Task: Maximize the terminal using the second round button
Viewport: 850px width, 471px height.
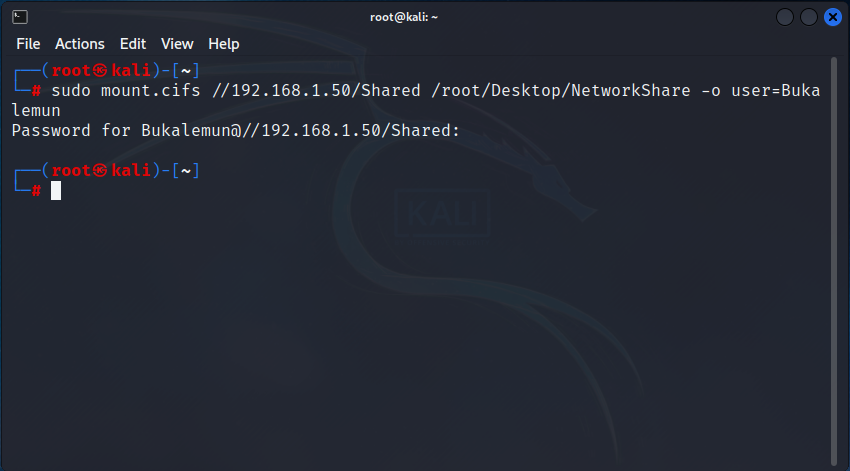Action: (x=808, y=17)
